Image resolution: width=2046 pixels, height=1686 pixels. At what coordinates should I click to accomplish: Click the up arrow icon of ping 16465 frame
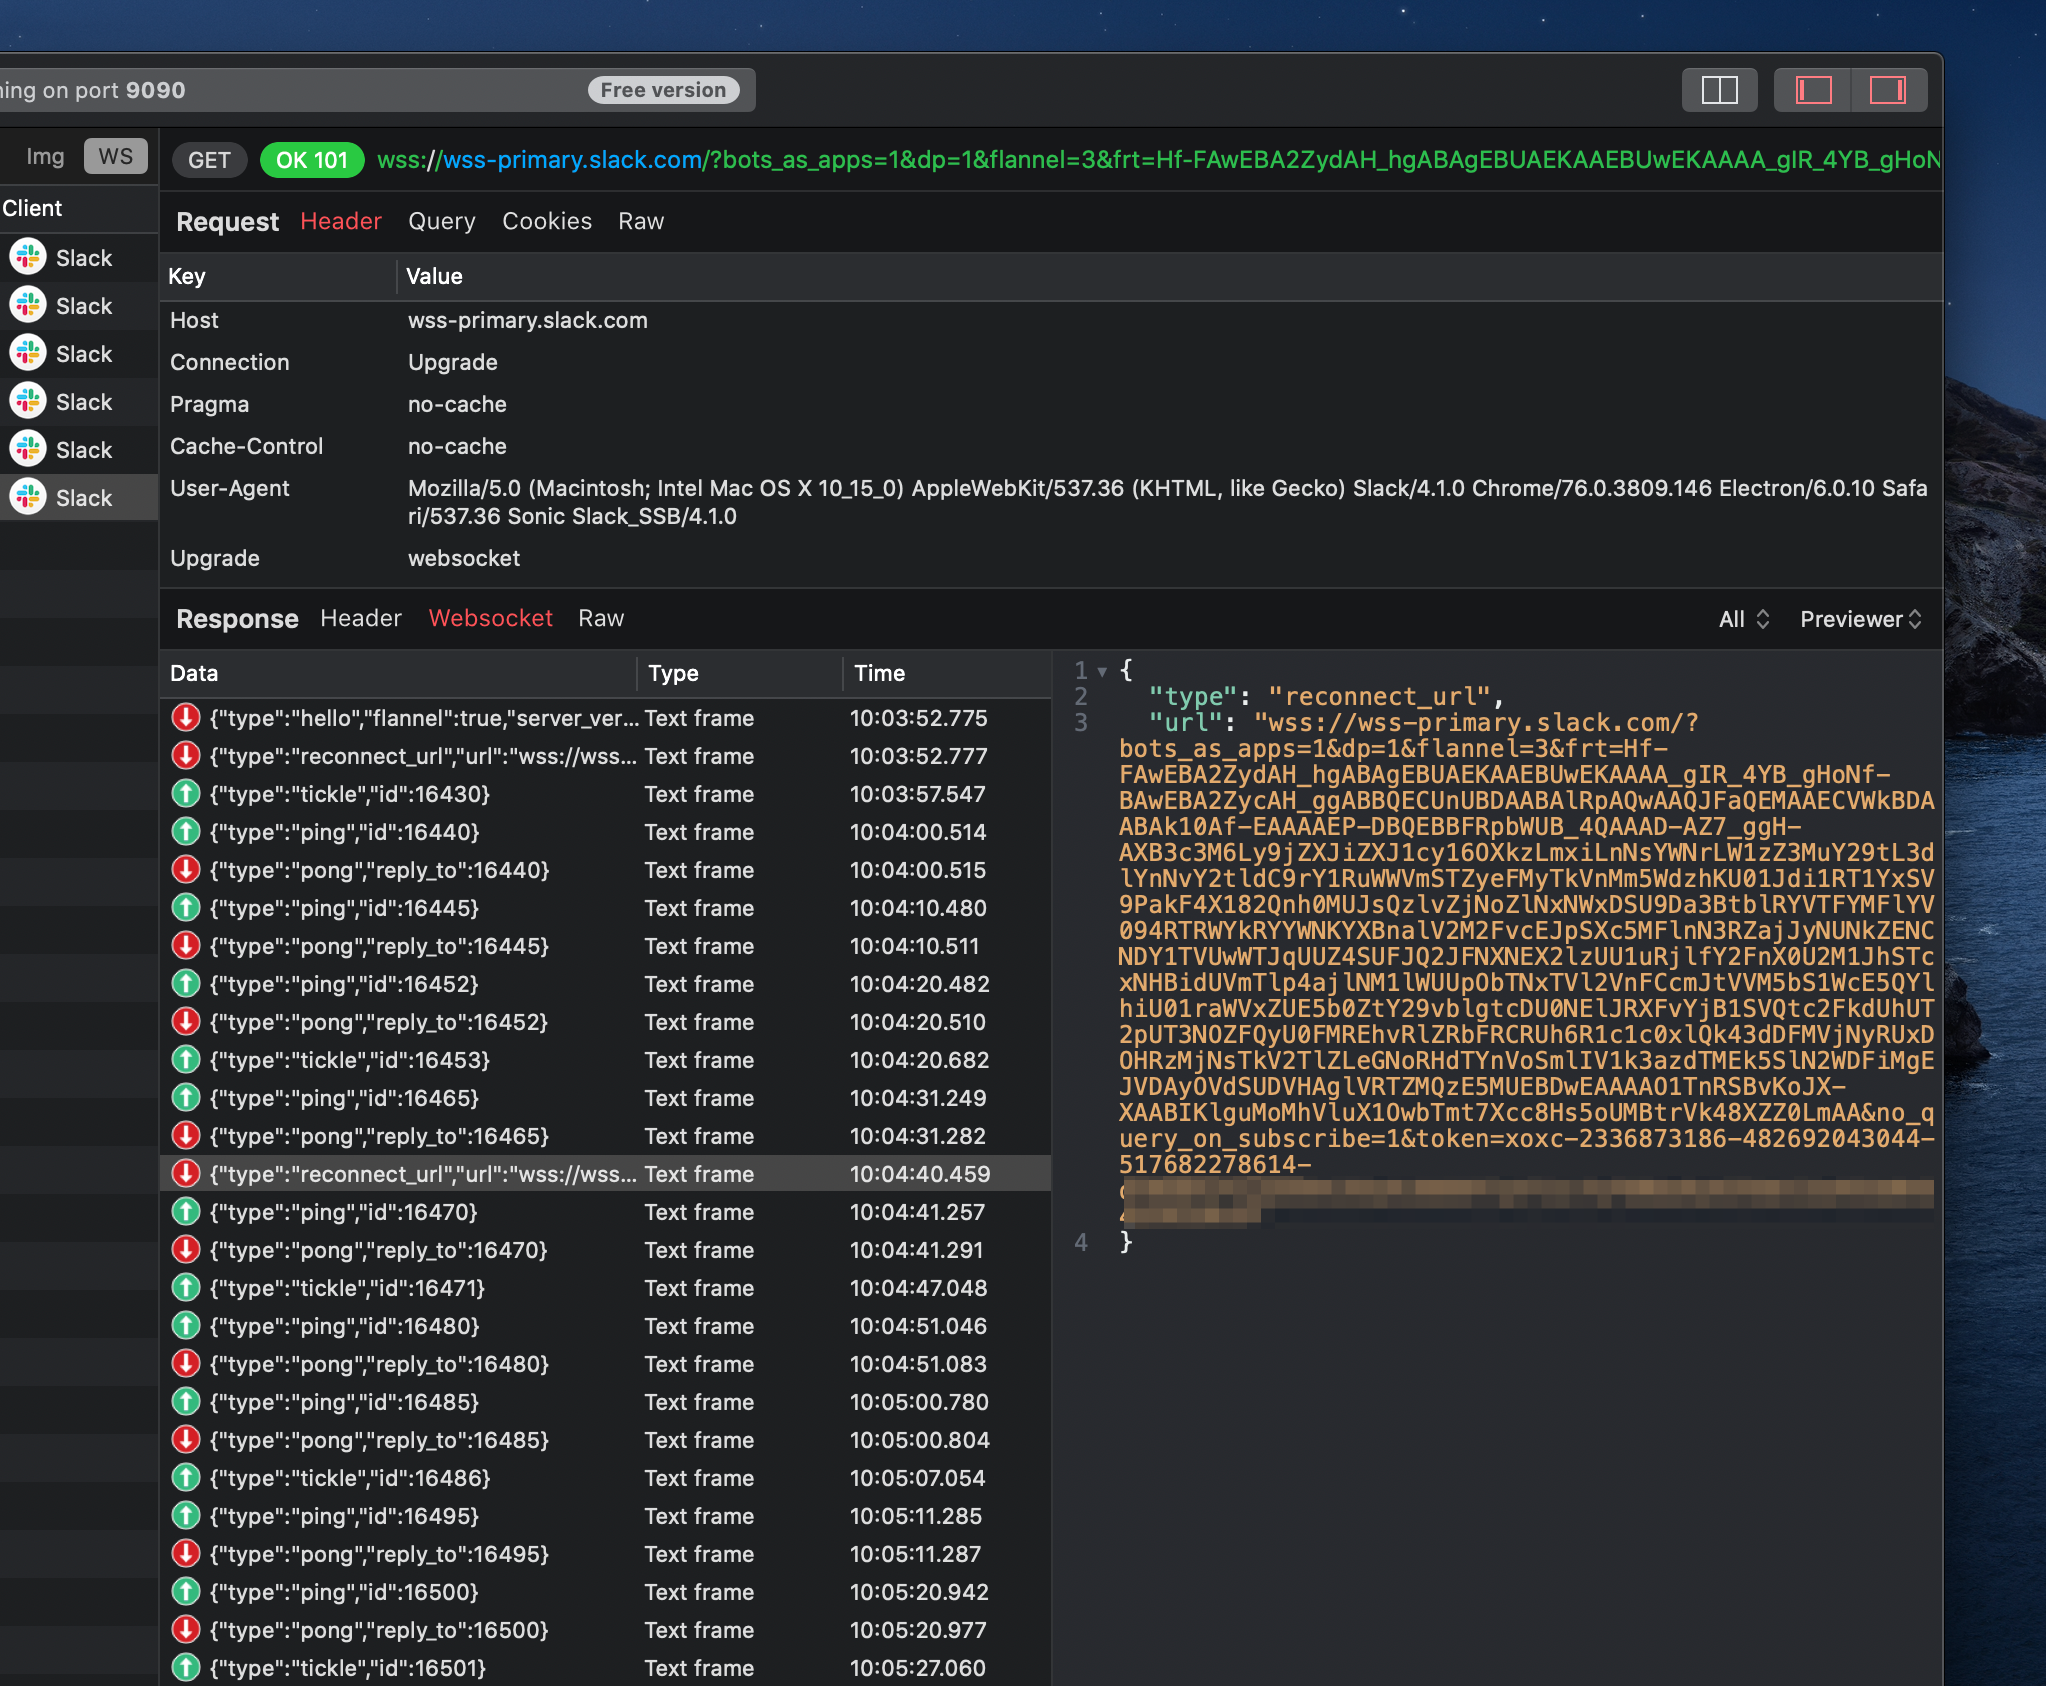point(185,1097)
